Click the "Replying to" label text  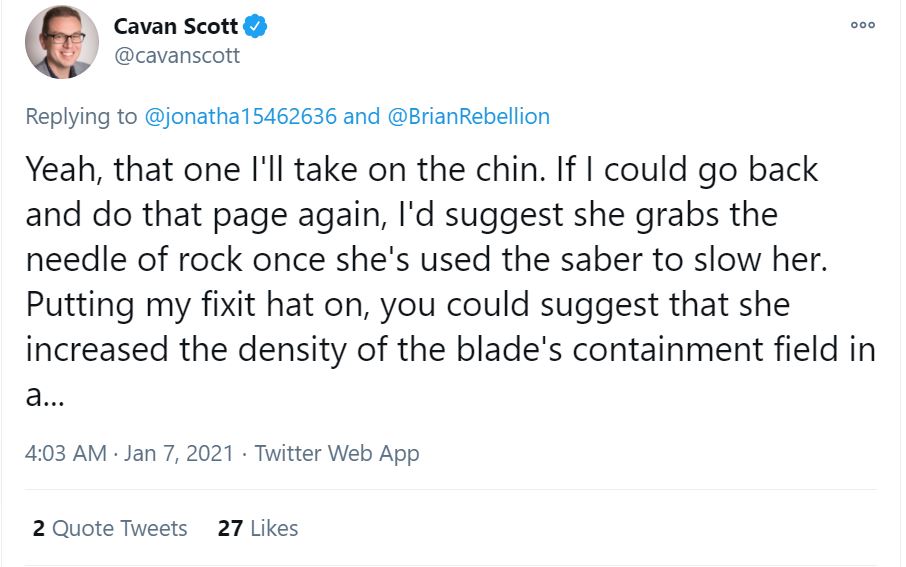(82, 116)
